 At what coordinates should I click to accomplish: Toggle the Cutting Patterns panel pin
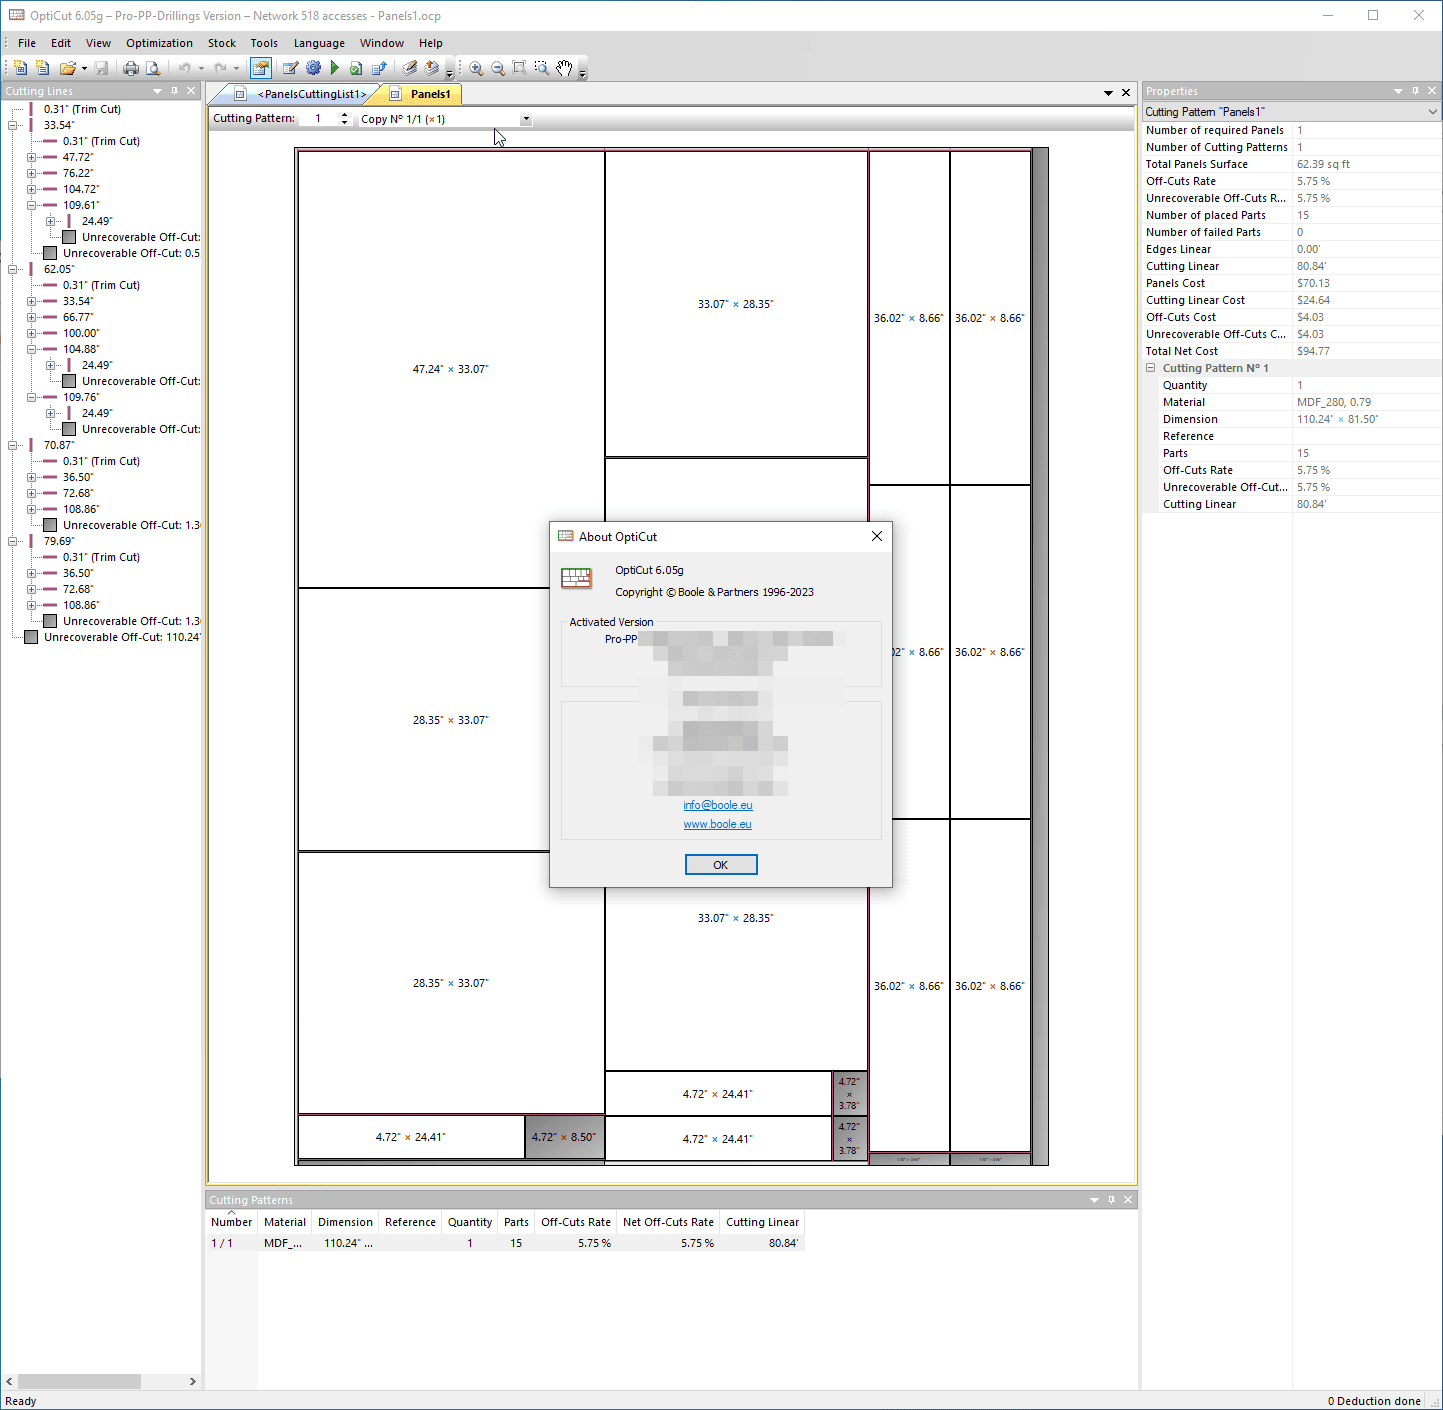1111,1200
